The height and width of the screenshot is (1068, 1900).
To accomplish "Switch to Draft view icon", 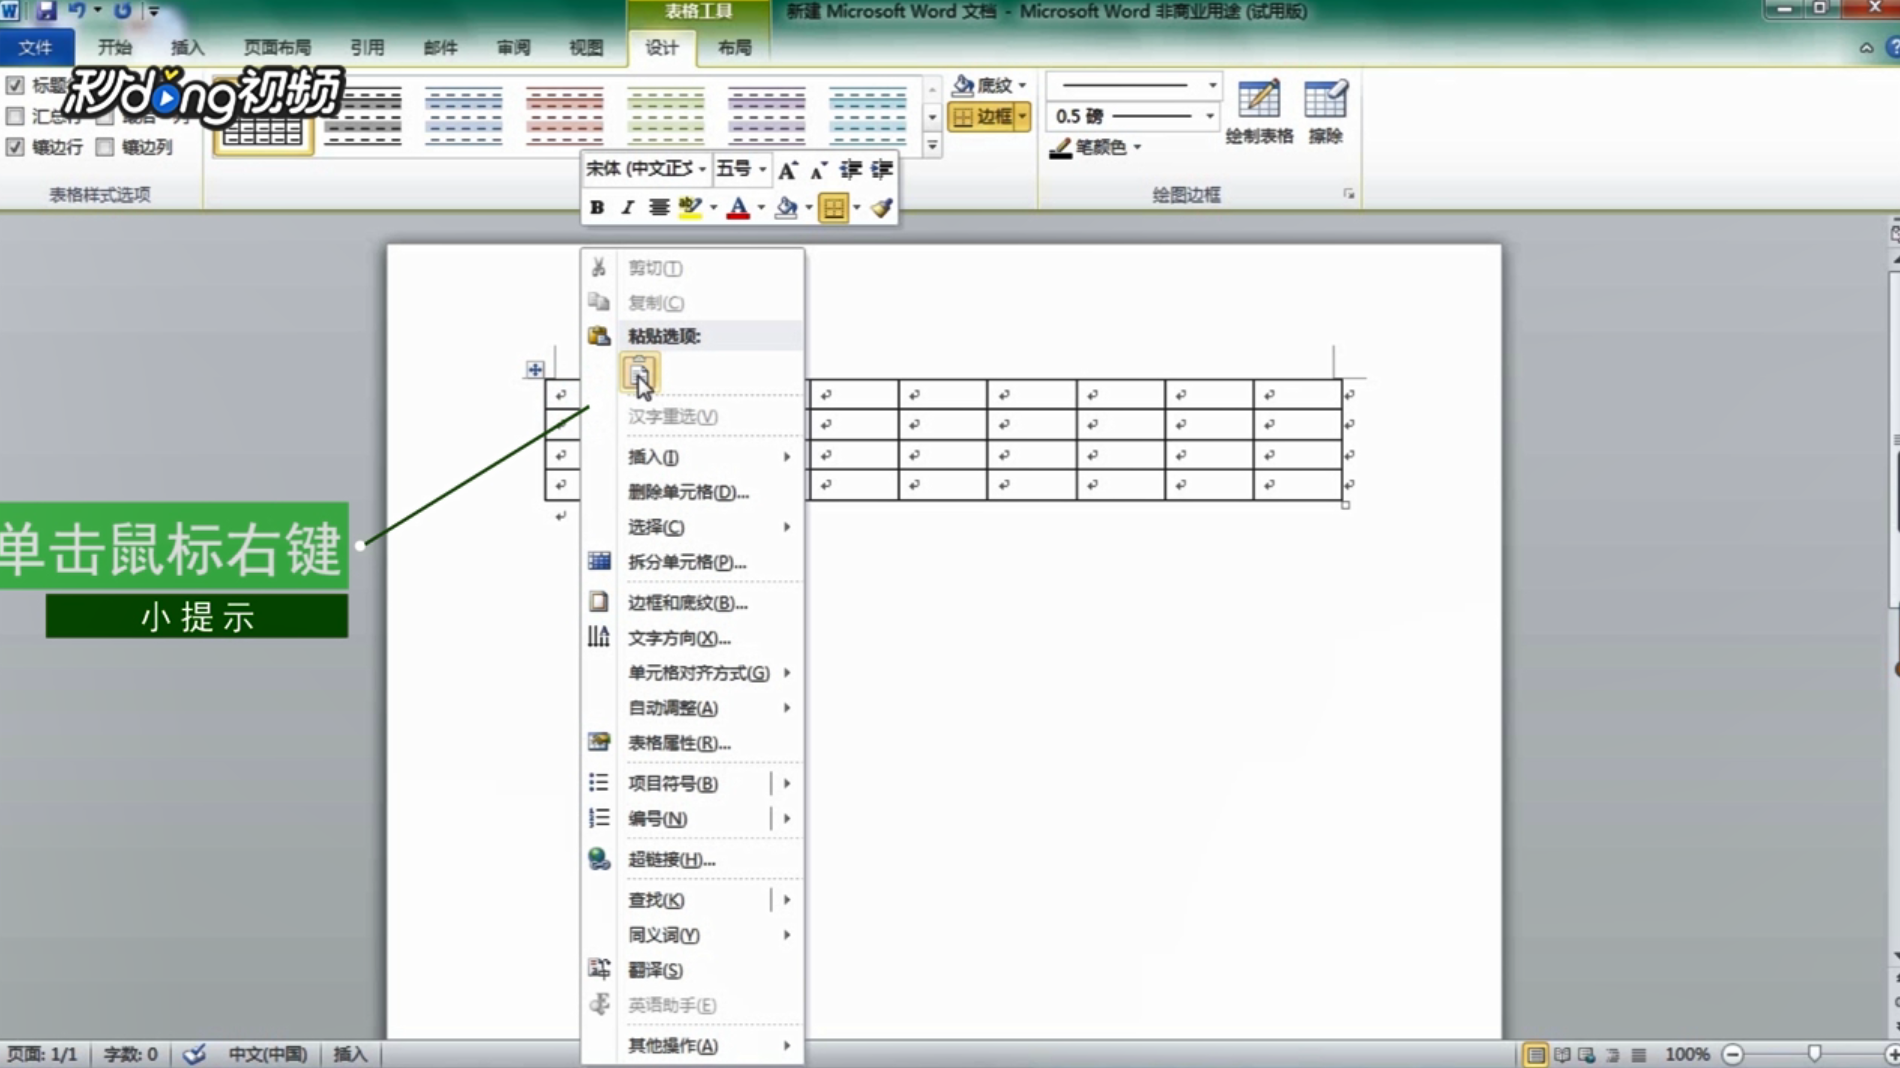I will [1638, 1054].
